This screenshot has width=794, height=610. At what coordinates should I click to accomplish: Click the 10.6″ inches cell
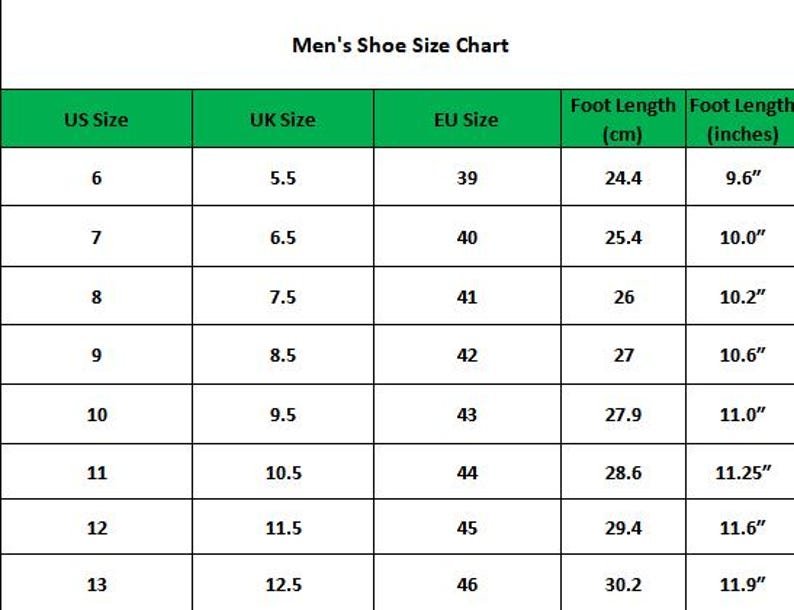tap(742, 355)
